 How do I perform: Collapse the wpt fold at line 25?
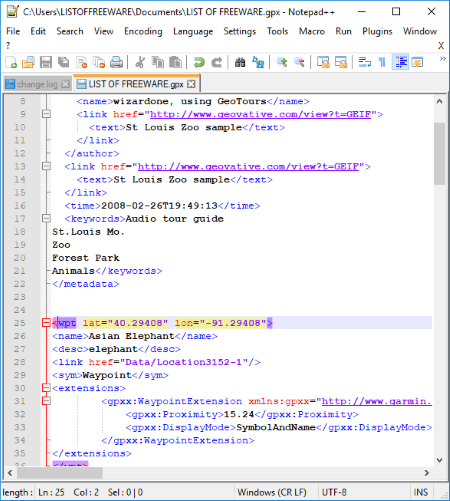[46, 323]
